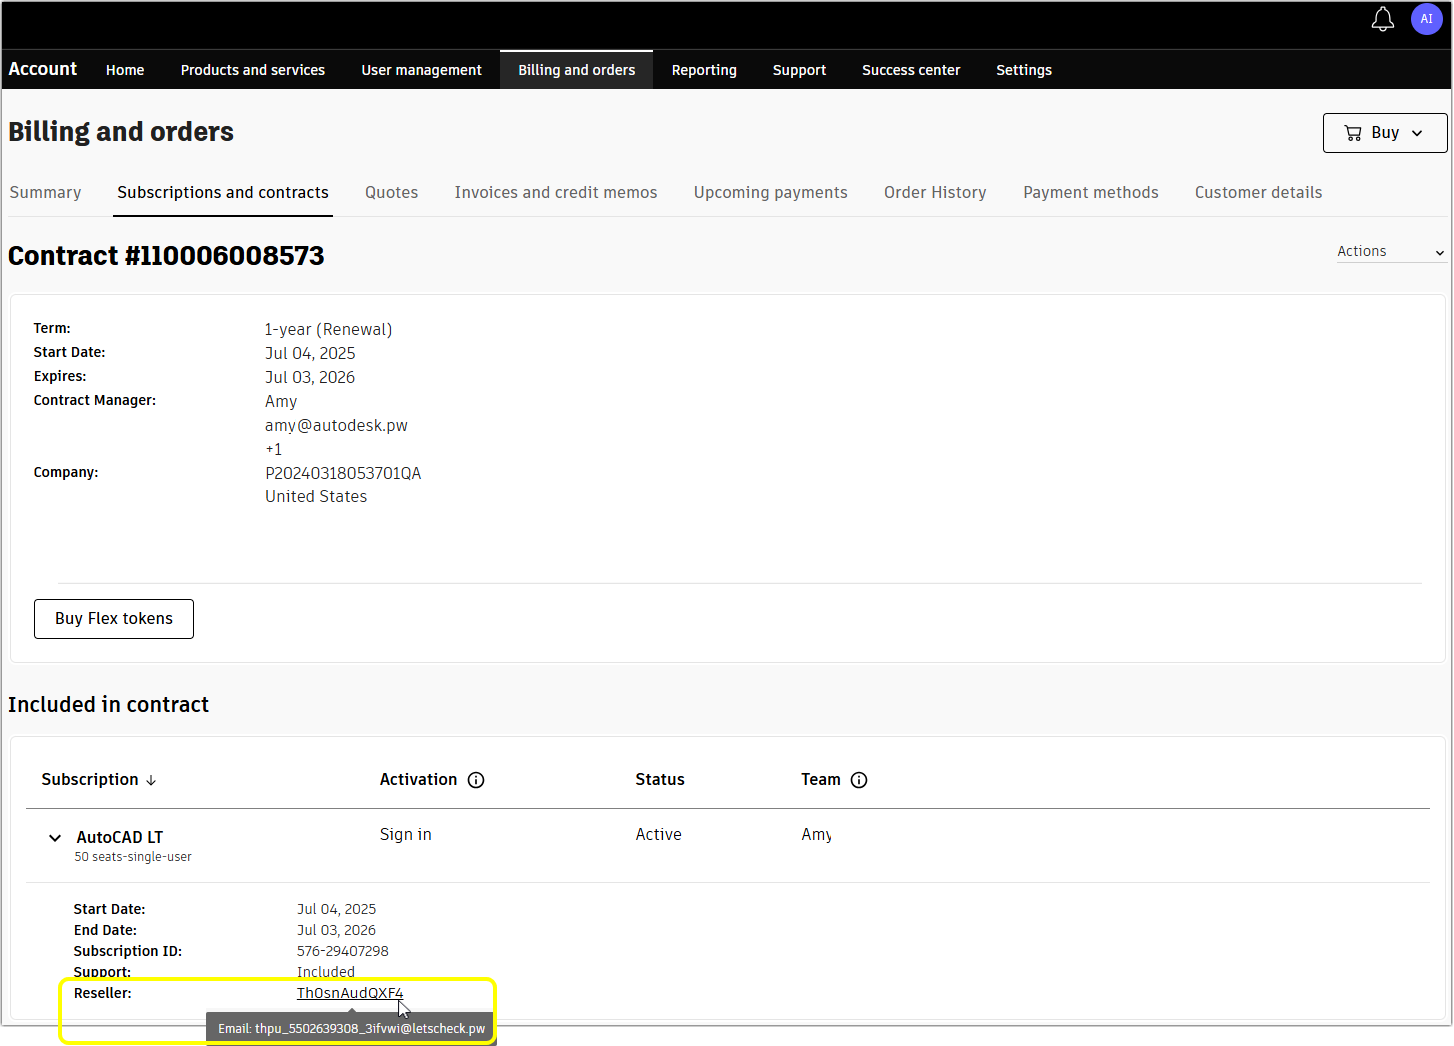This screenshot has width=1454, height=1046.
Task: Switch to the Payment methods tab
Action: pyautogui.click(x=1090, y=192)
